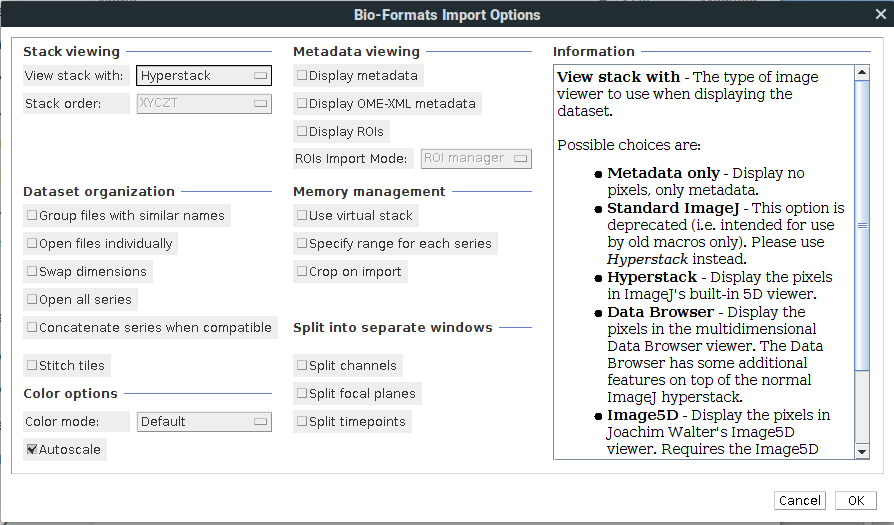Check the Display ROIs box
This screenshot has height=525, width=894.
(302, 132)
